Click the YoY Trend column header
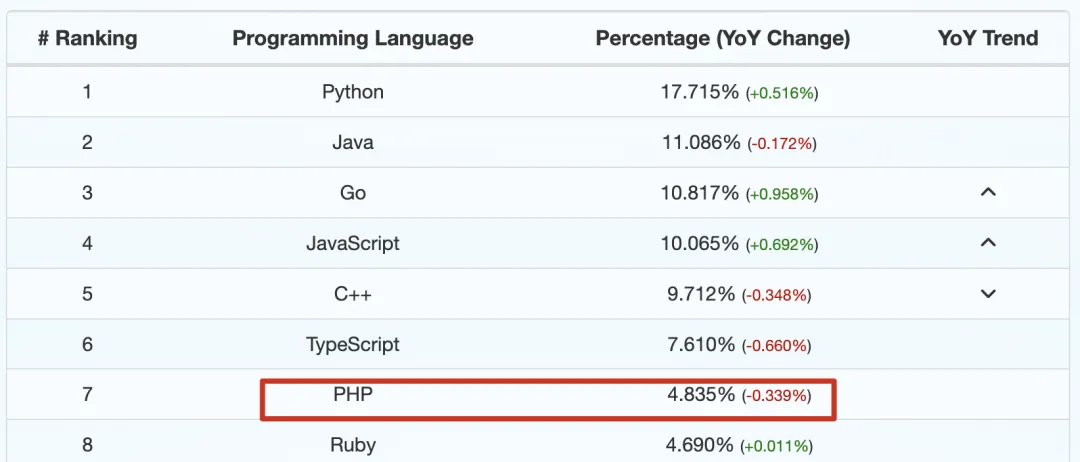The width and height of the screenshot is (1080, 462). coord(988,39)
